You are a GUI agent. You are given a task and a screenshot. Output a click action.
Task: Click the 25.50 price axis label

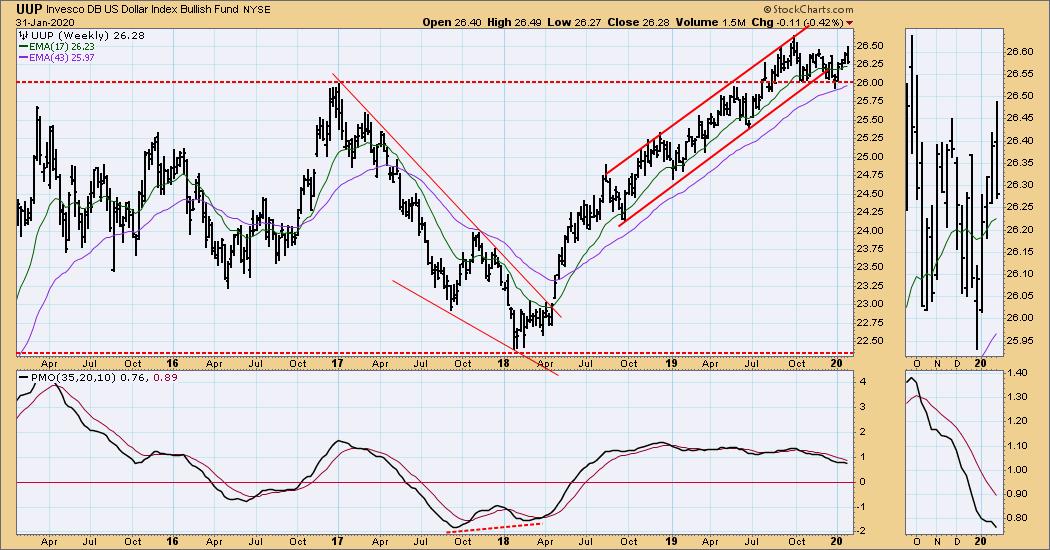[870, 120]
